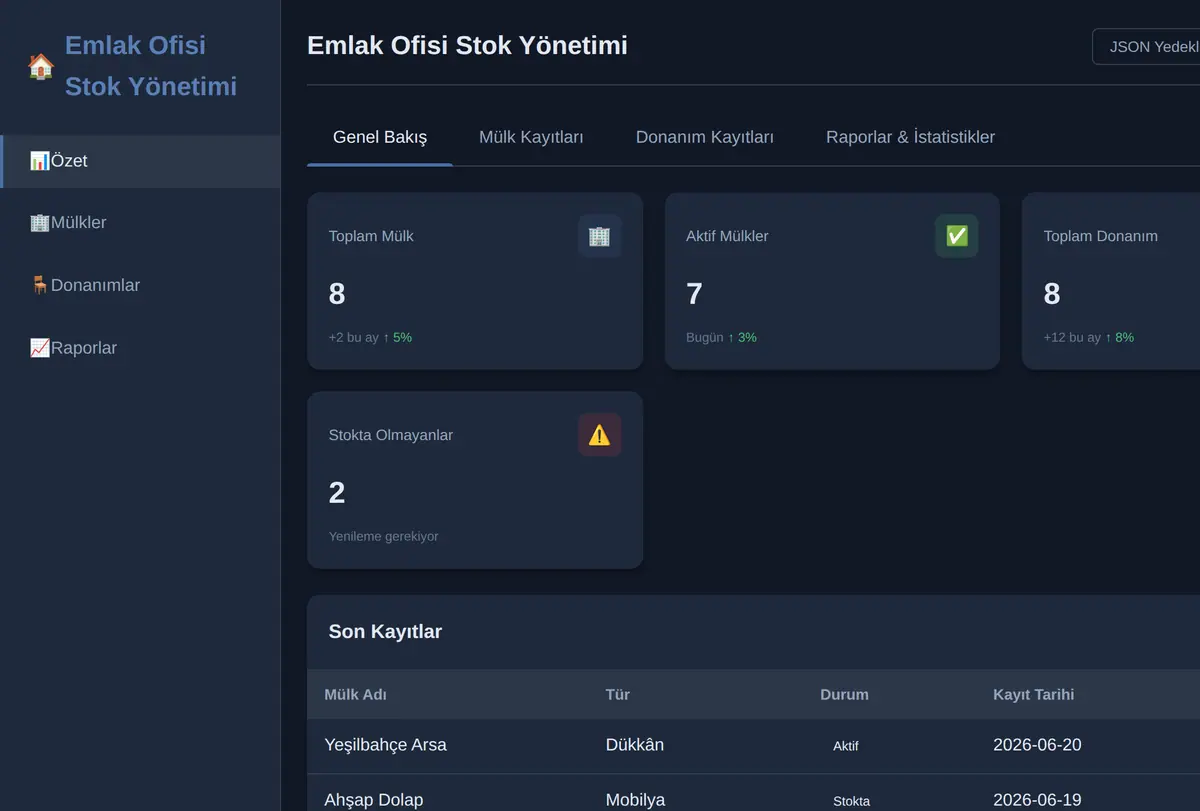Click the building icon on Toplam Mülk card
1200x811 pixels.
[600, 236]
